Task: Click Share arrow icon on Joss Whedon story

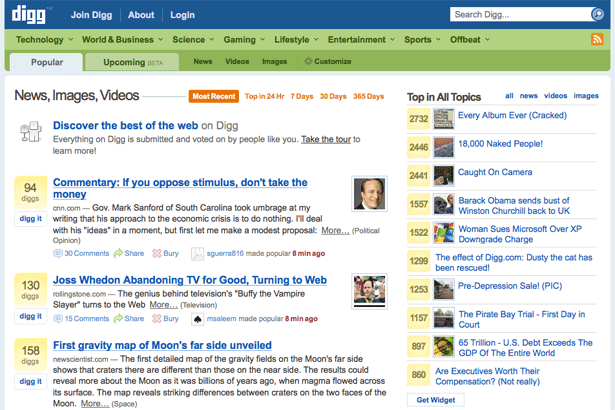Action: [x=118, y=319]
